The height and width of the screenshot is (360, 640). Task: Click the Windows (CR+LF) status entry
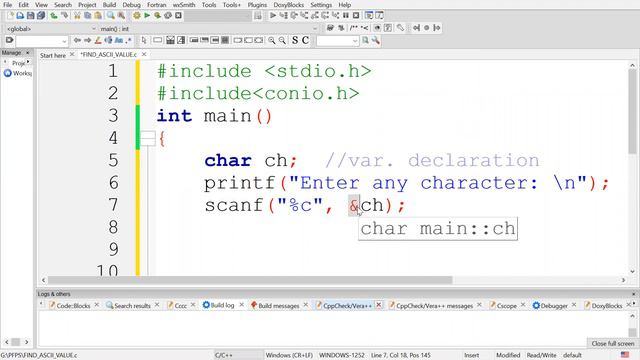click(x=289, y=355)
